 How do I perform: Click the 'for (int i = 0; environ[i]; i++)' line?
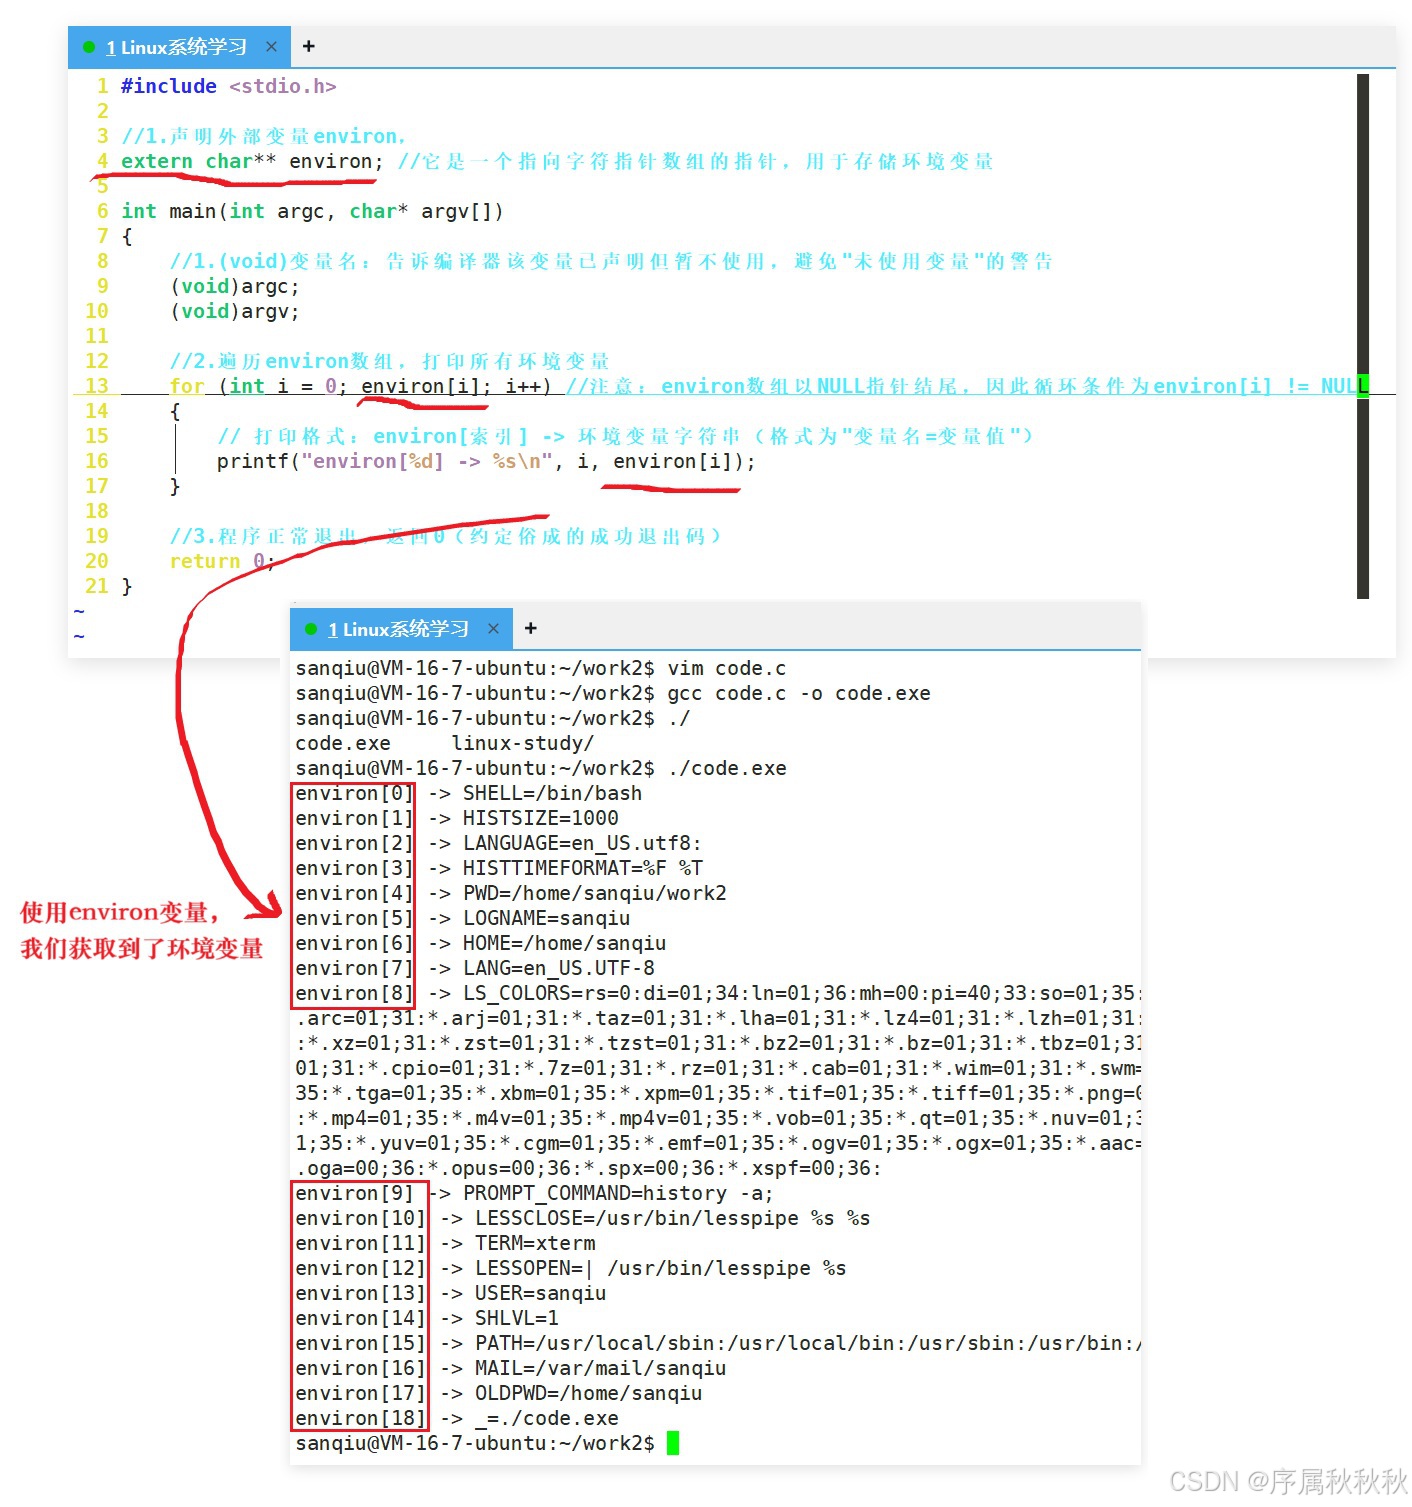point(360,386)
